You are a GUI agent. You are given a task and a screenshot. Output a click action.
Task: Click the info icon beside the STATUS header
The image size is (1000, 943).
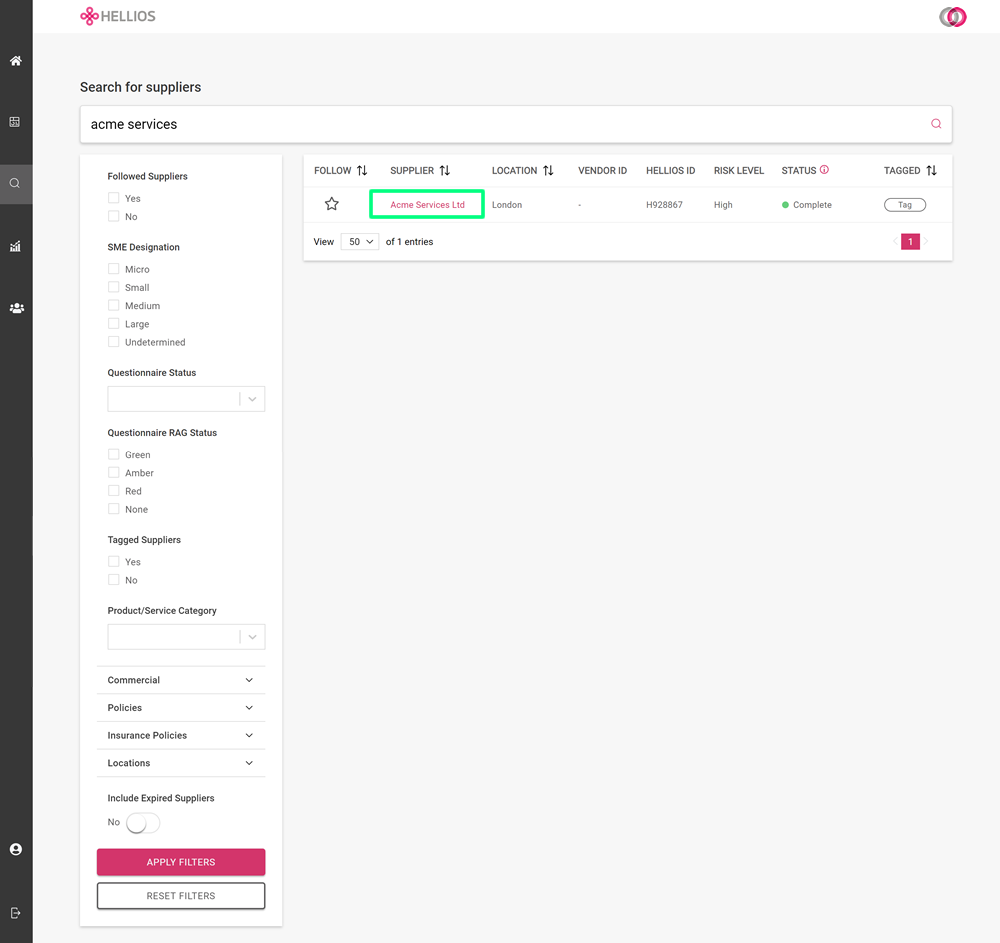825,170
